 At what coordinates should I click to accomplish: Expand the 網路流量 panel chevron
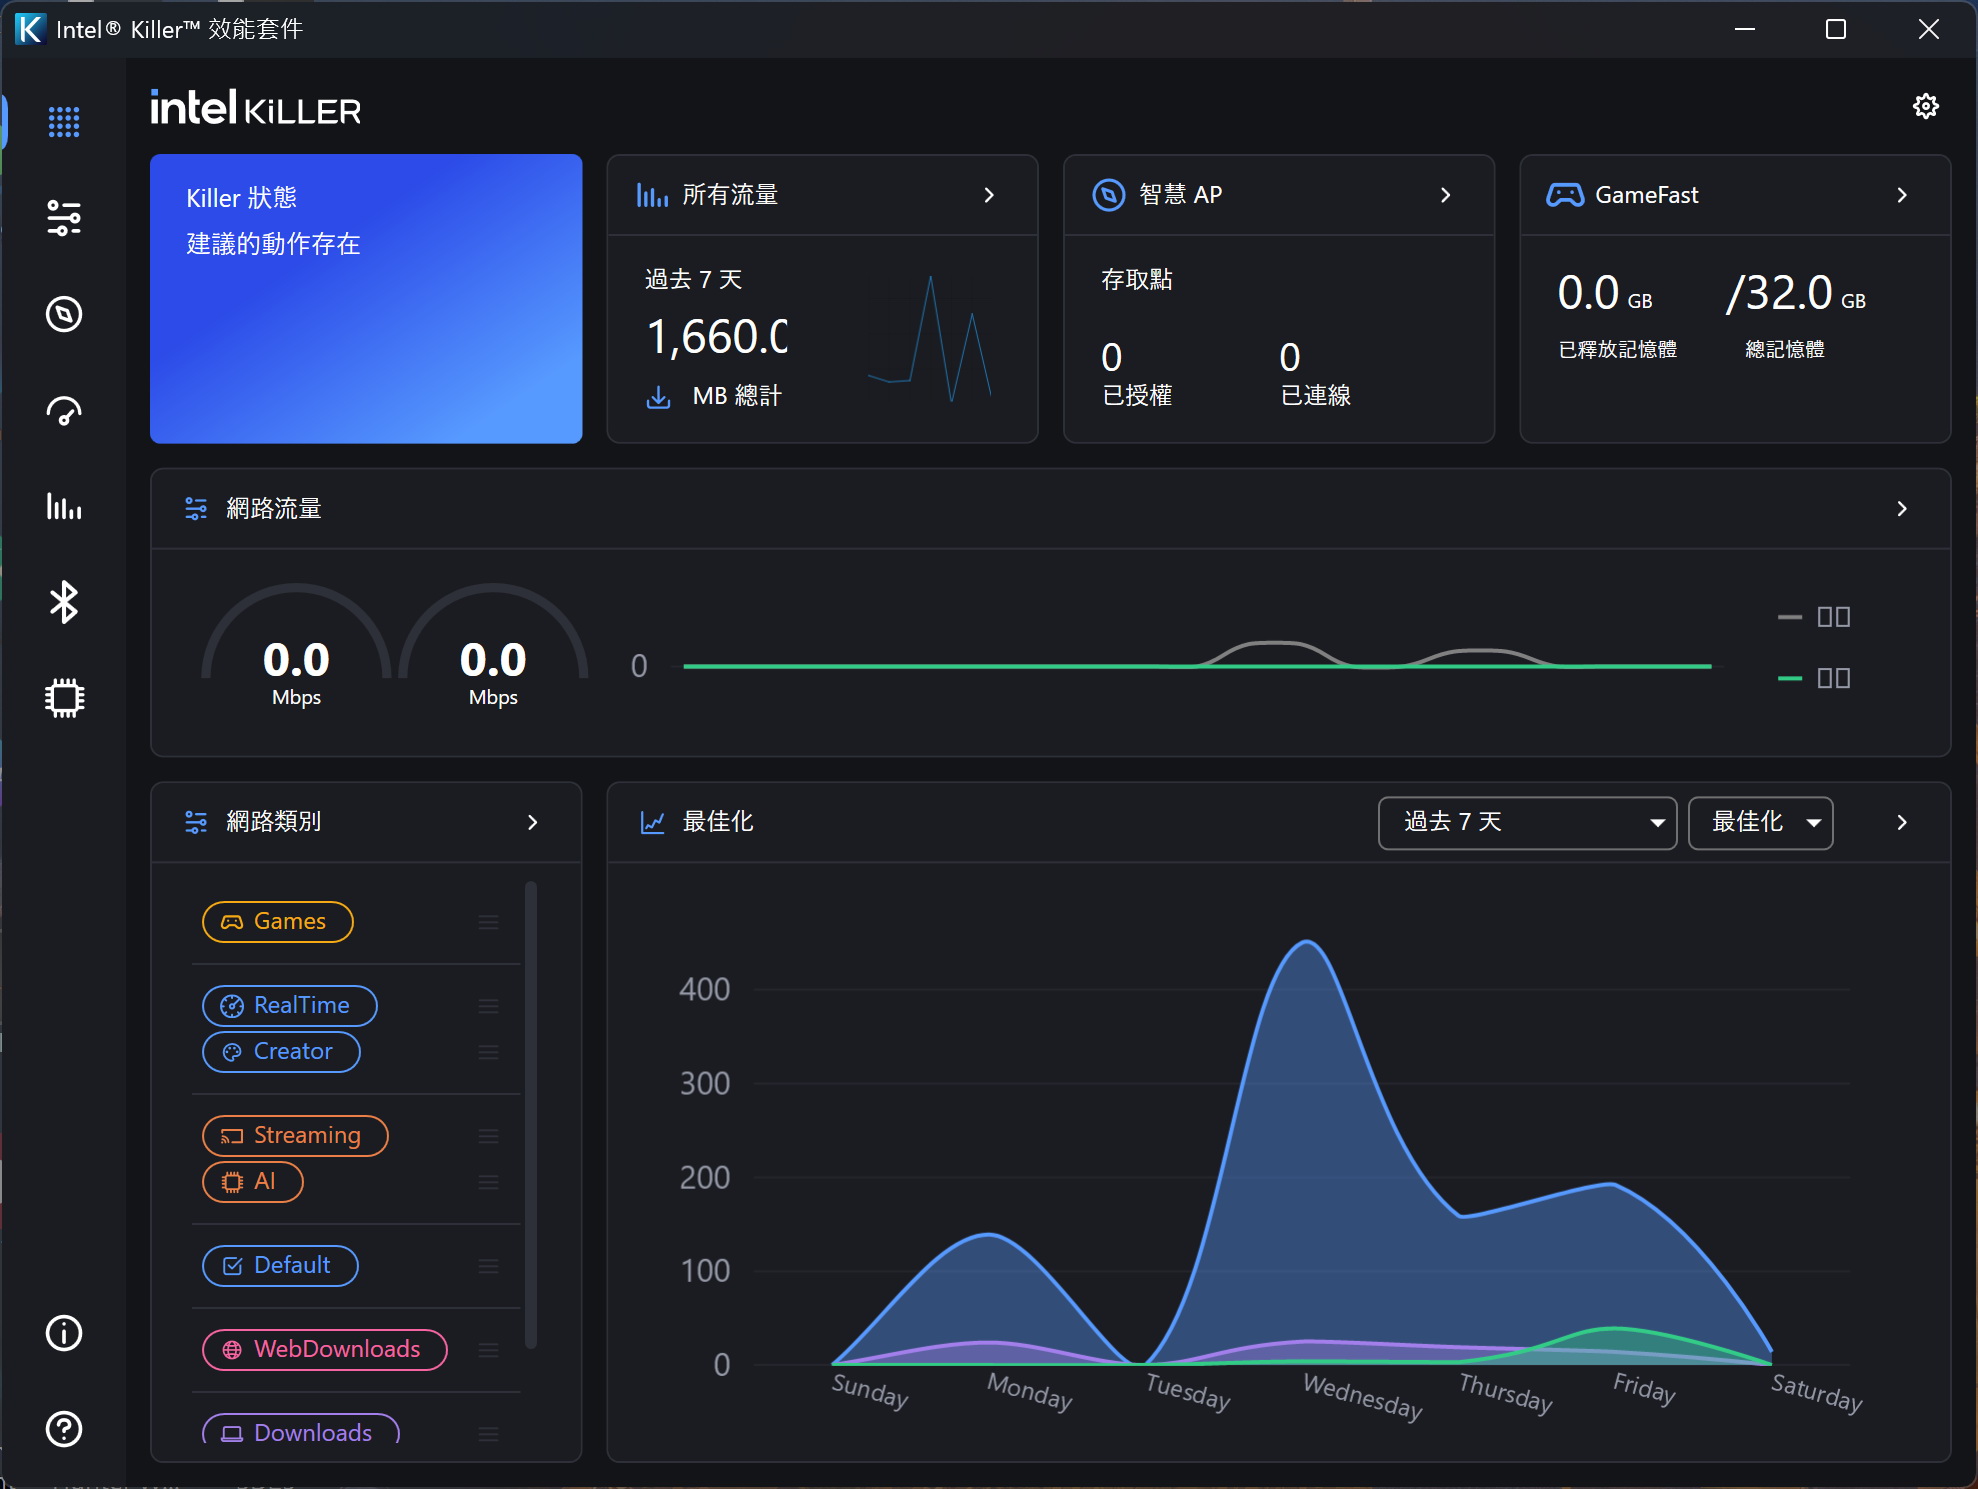point(1901,509)
